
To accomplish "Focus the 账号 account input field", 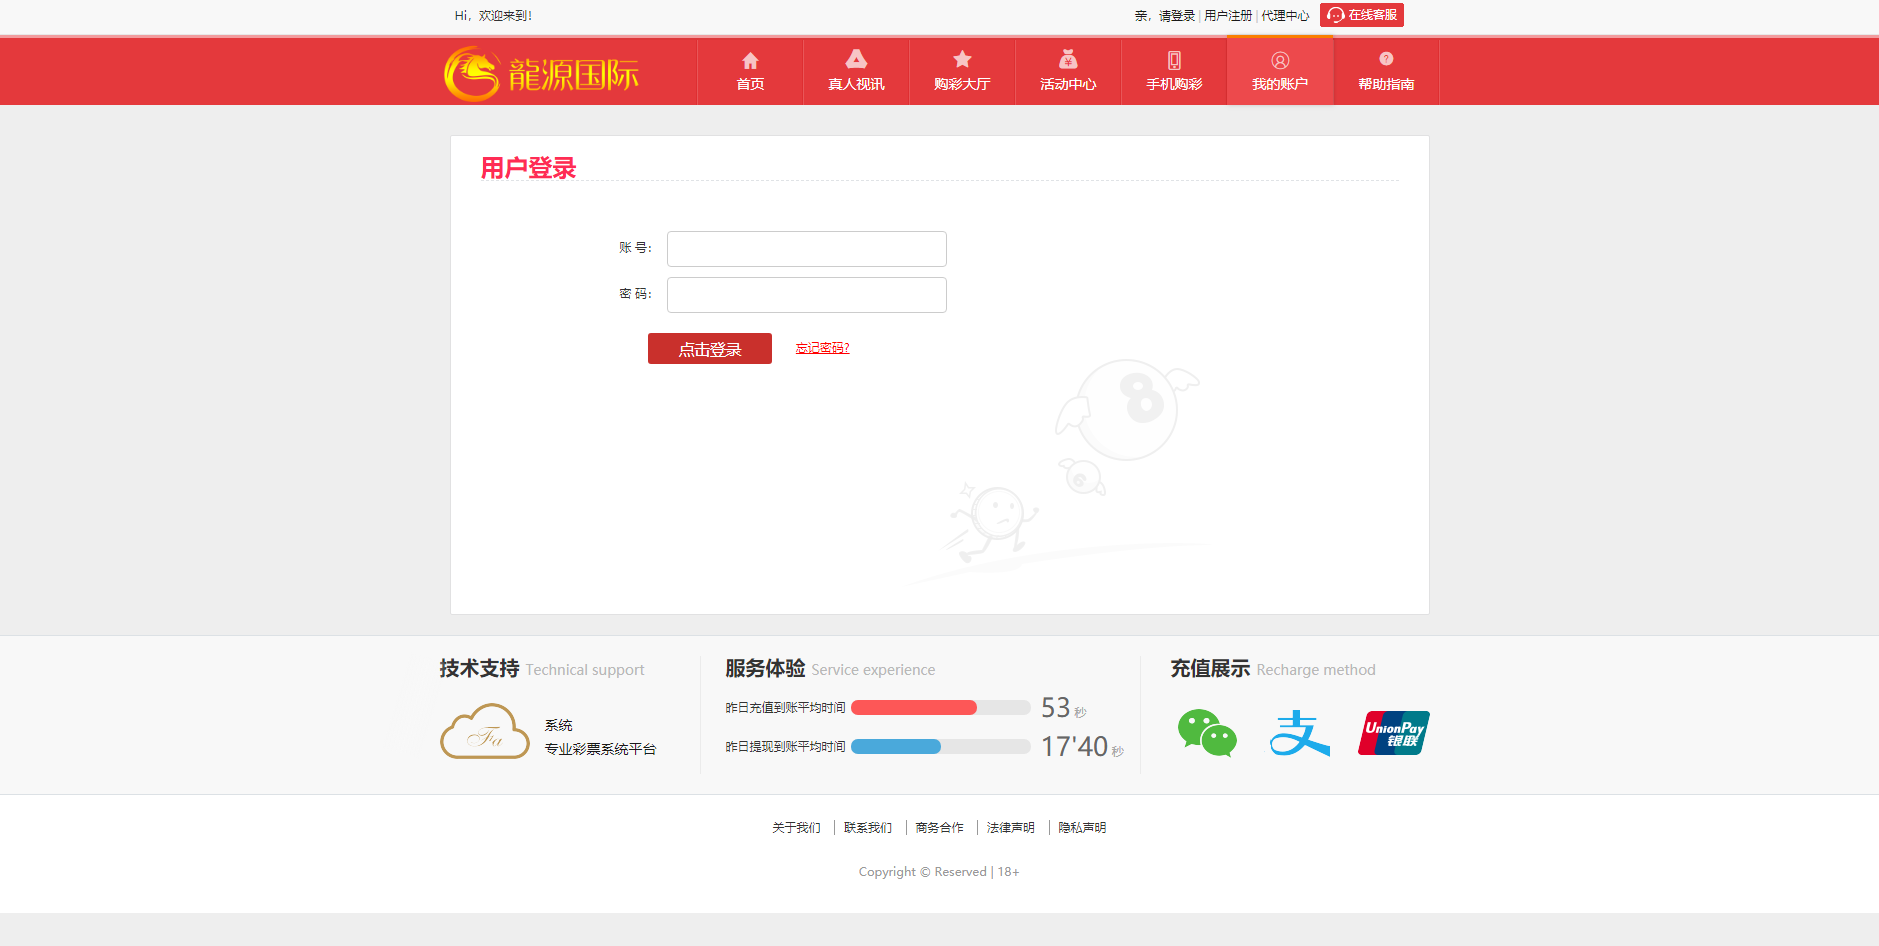I will coord(806,249).
